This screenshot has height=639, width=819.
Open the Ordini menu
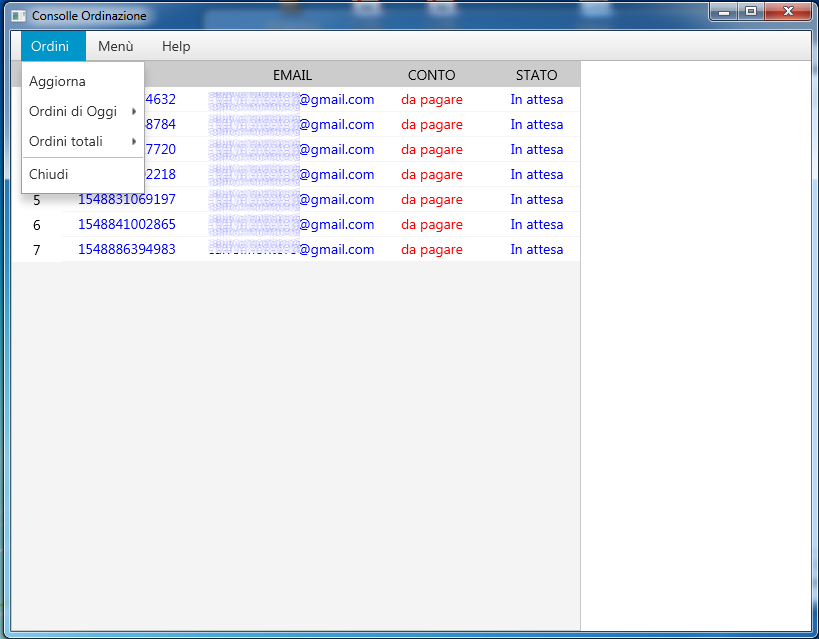pos(53,46)
